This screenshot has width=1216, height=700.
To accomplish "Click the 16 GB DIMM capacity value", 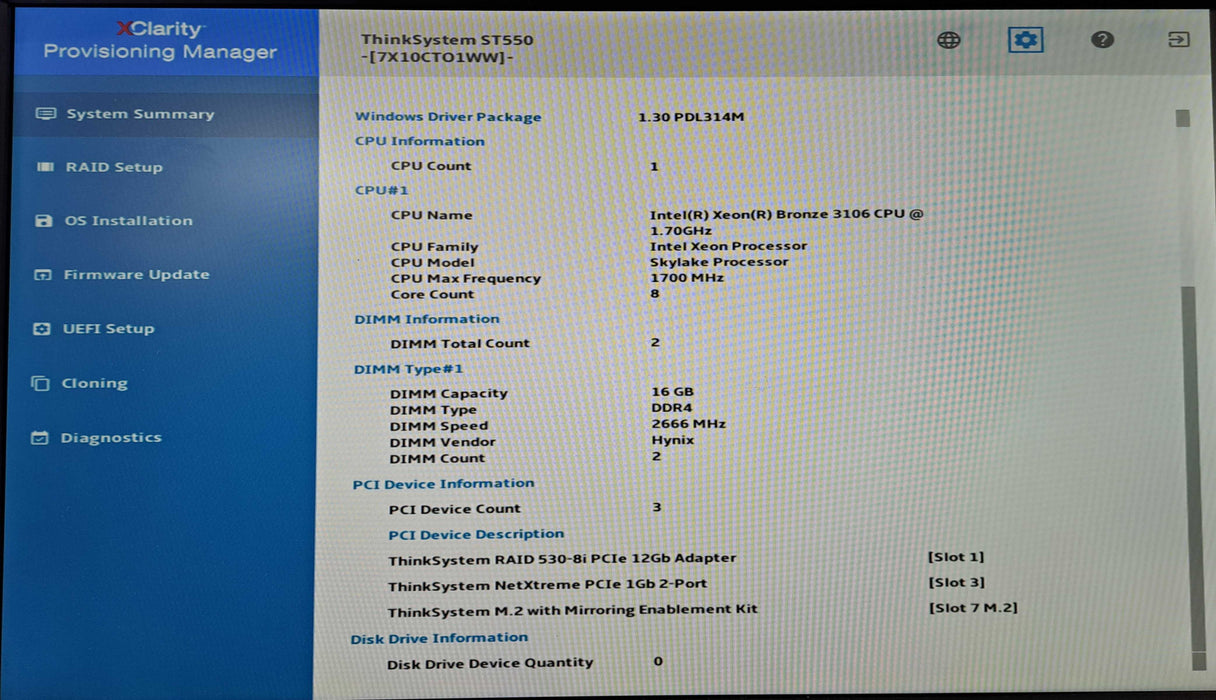I will (x=672, y=392).
